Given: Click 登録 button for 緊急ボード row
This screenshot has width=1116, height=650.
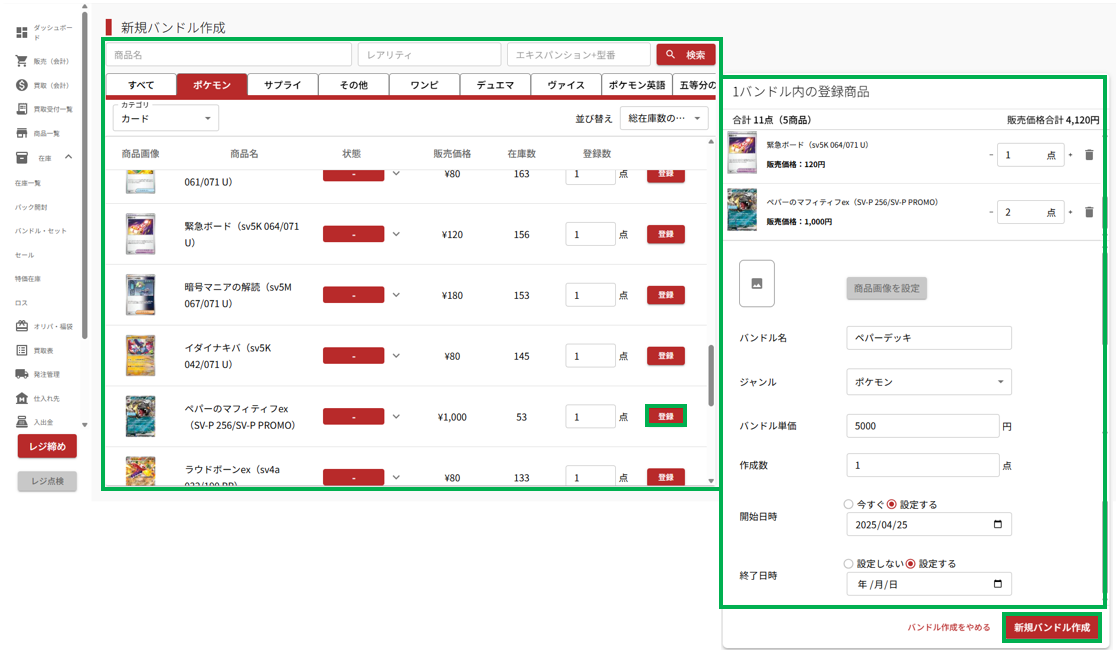Looking at the screenshot, I should tap(666, 234).
